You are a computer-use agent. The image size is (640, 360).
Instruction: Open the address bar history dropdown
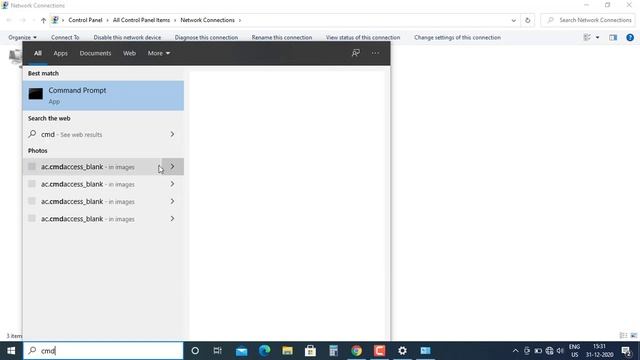pos(513,20)
